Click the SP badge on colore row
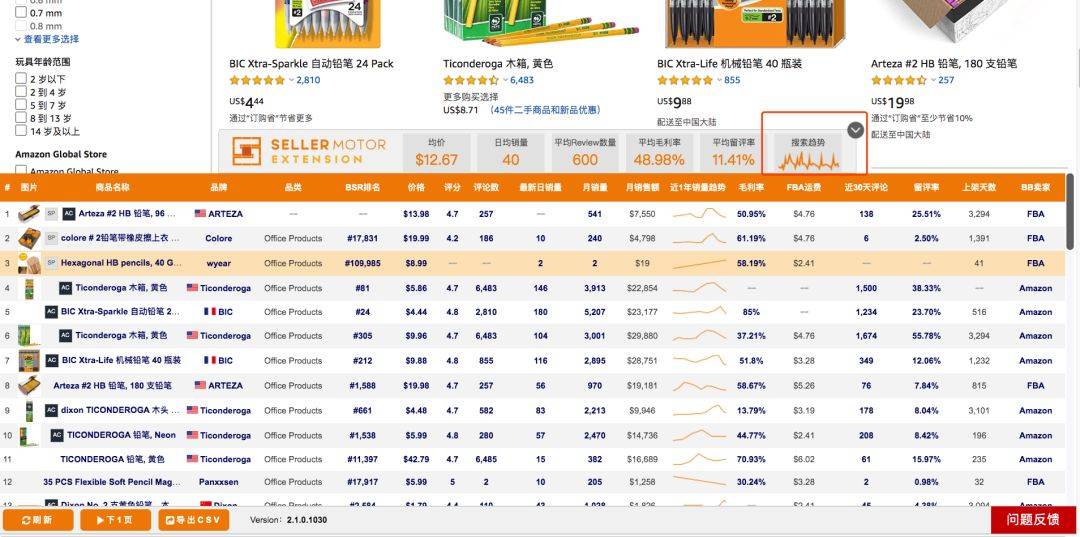The width and height of the screenshot is (1080, 537). click(51, 238)
